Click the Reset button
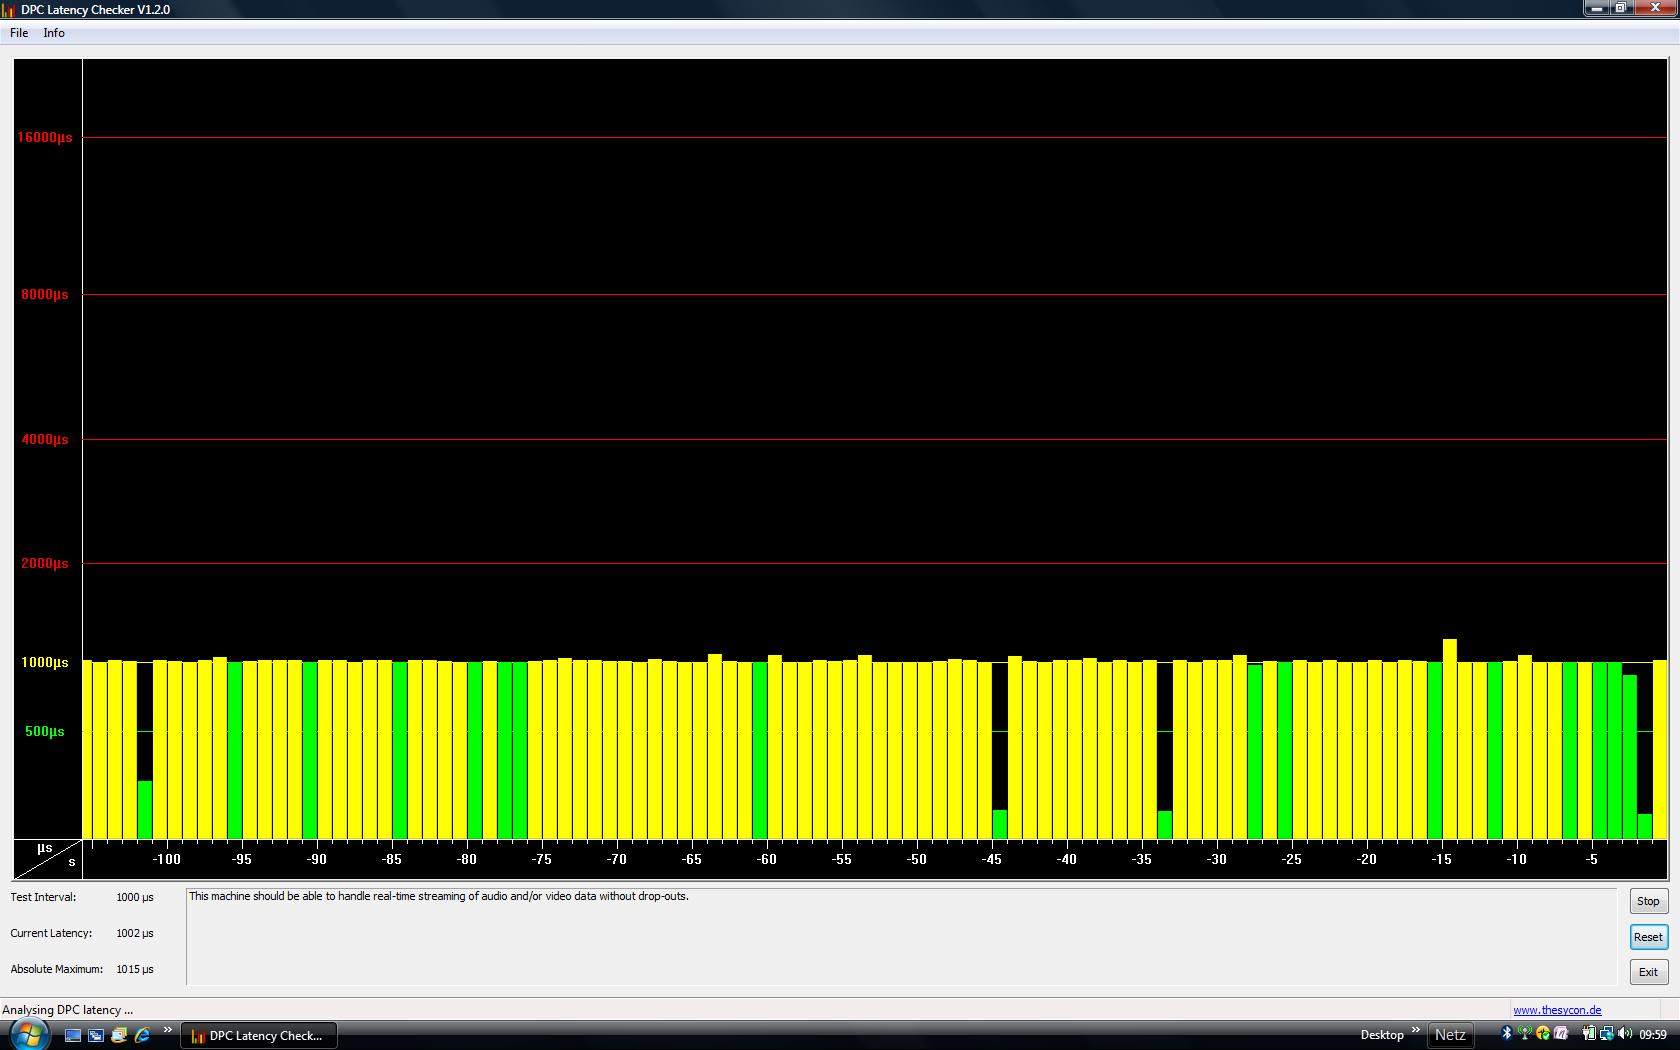 coord(1648,937)
